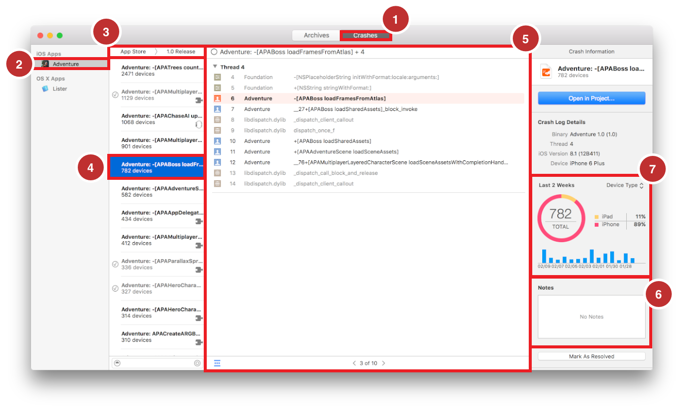Viewport: 682px width, 412px height.
Task: Select the Adventure app in iOS Apps
Action: coord(70,64)
